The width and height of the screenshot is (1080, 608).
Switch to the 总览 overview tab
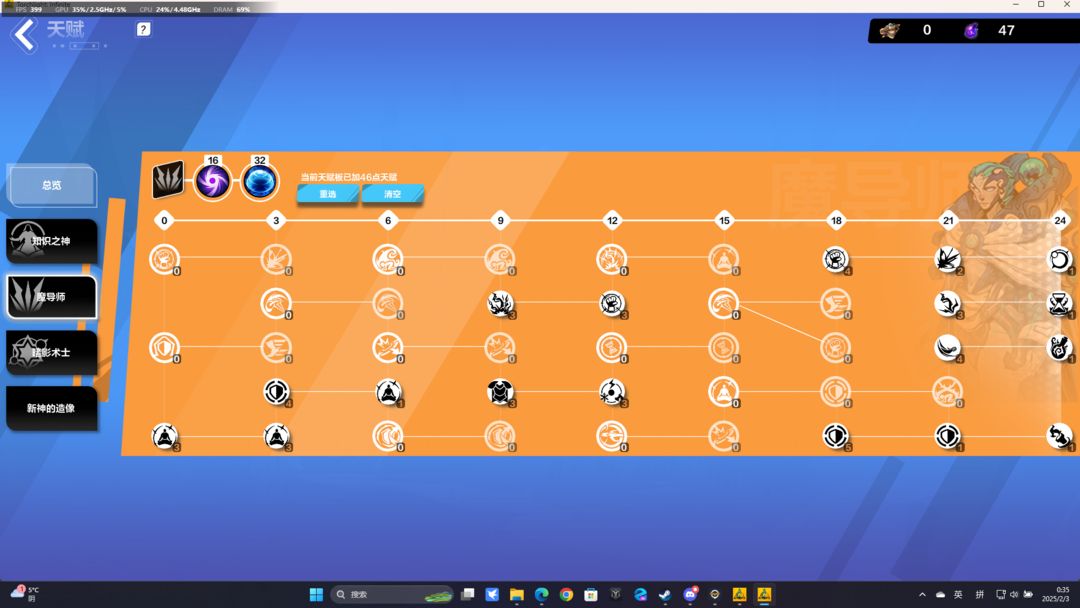click(52, 185)
